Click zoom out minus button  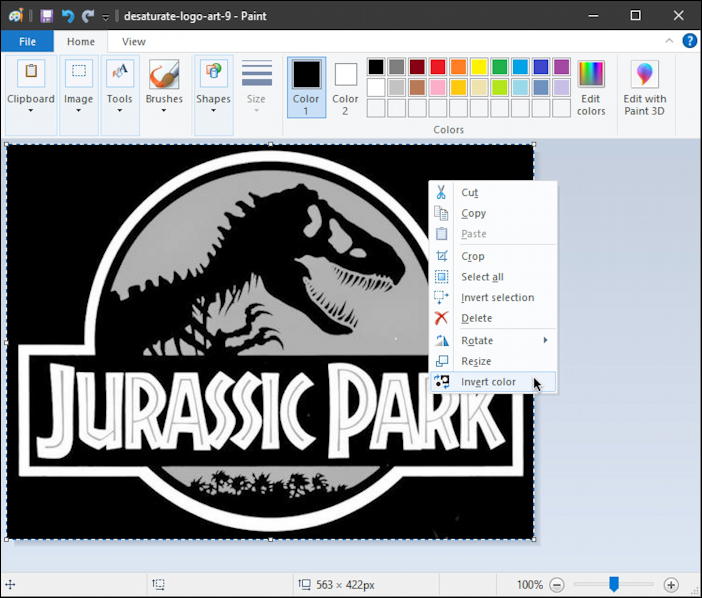557,584
